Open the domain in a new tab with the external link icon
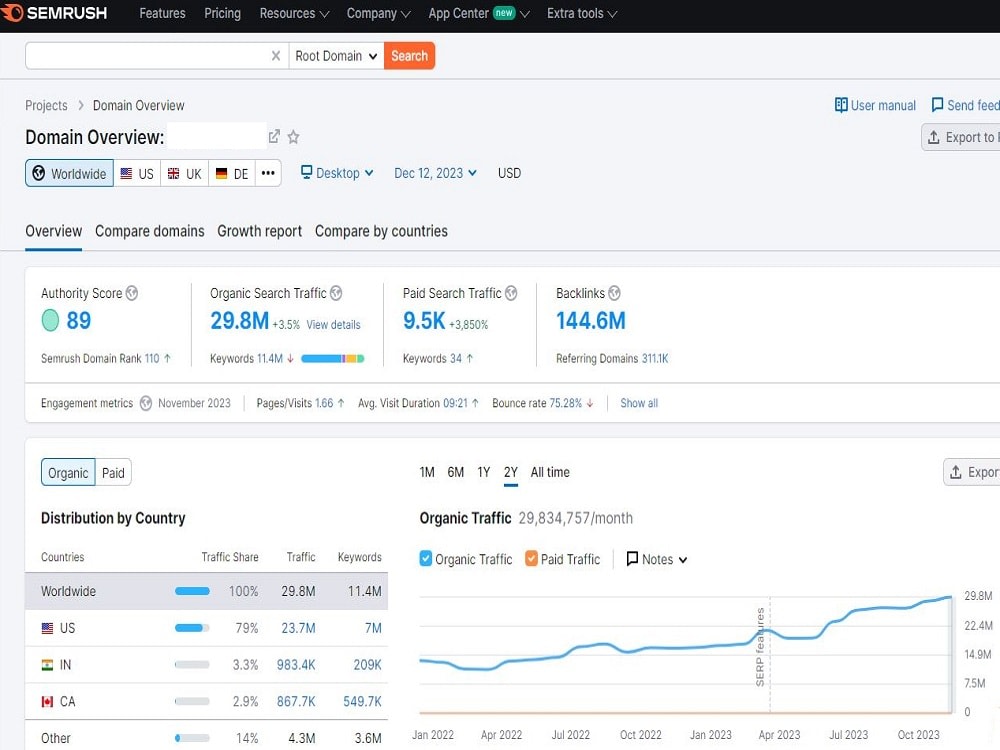Image resolution: width=1000 pixels, height=750 pixels. [274, 136]
